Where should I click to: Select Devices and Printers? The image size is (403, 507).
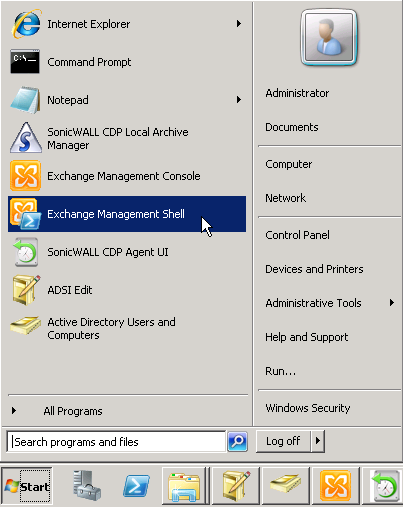pos(314,269)
